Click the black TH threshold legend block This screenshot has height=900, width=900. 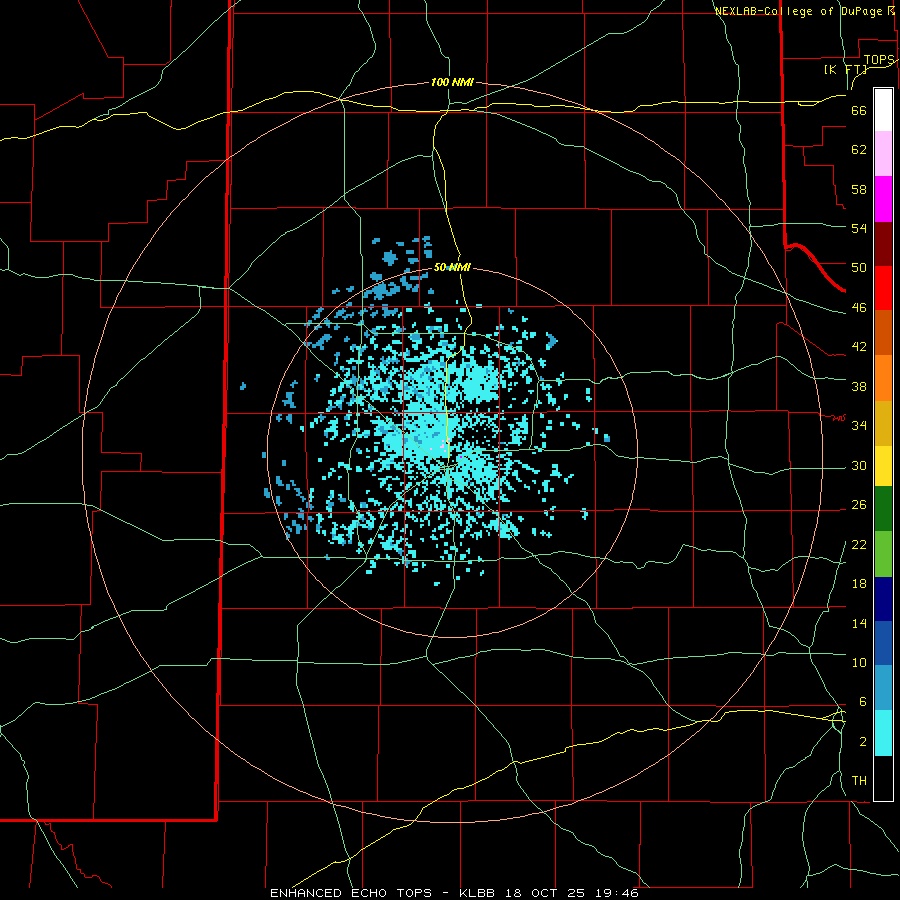tap(883, 778)
